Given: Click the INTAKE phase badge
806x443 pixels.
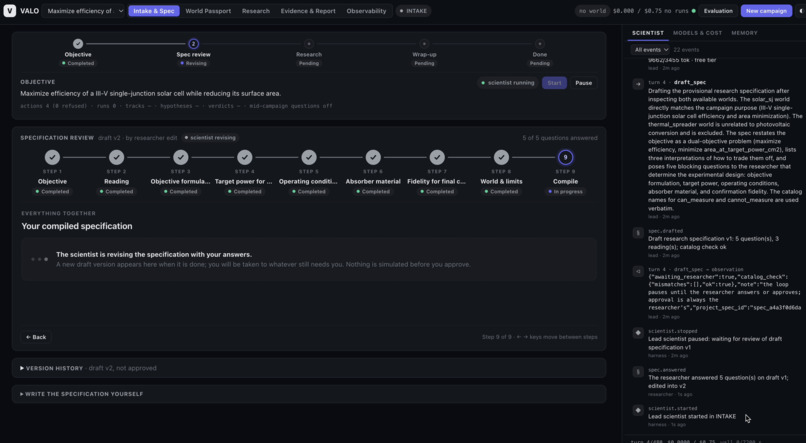Looking at the screenshot, I should coord(413,11).
